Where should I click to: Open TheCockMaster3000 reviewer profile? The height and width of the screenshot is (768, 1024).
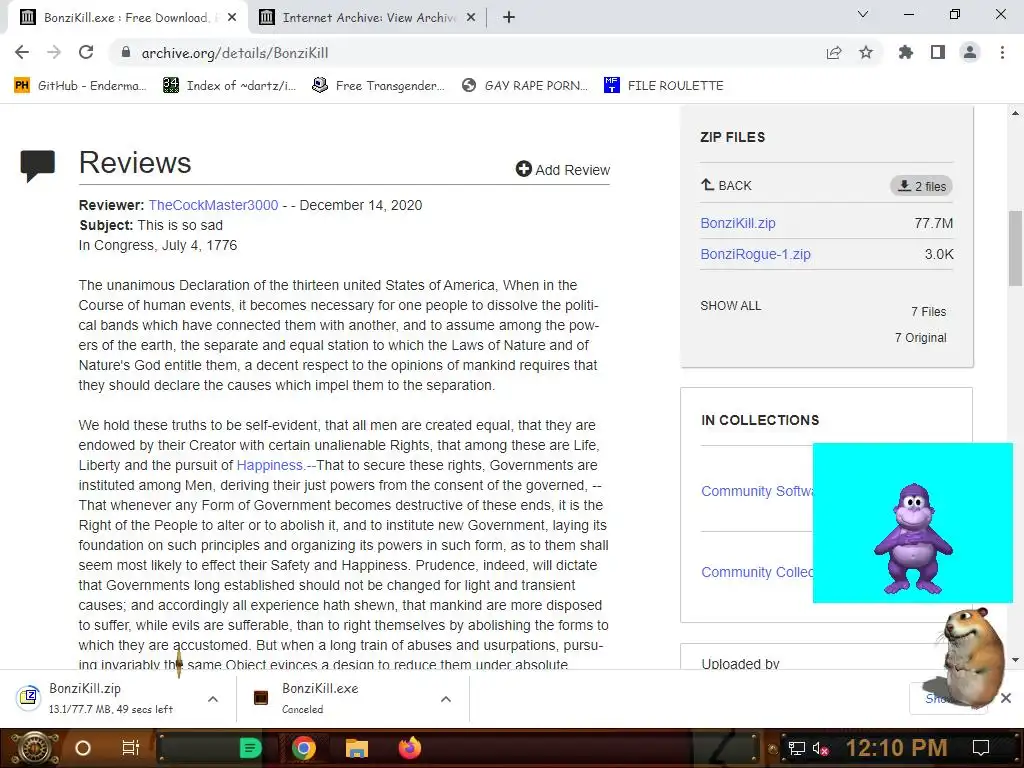(214, 205)
